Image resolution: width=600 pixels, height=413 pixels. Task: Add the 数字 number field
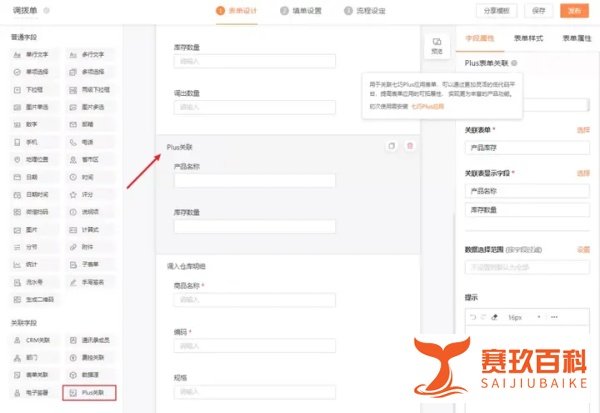34,125
